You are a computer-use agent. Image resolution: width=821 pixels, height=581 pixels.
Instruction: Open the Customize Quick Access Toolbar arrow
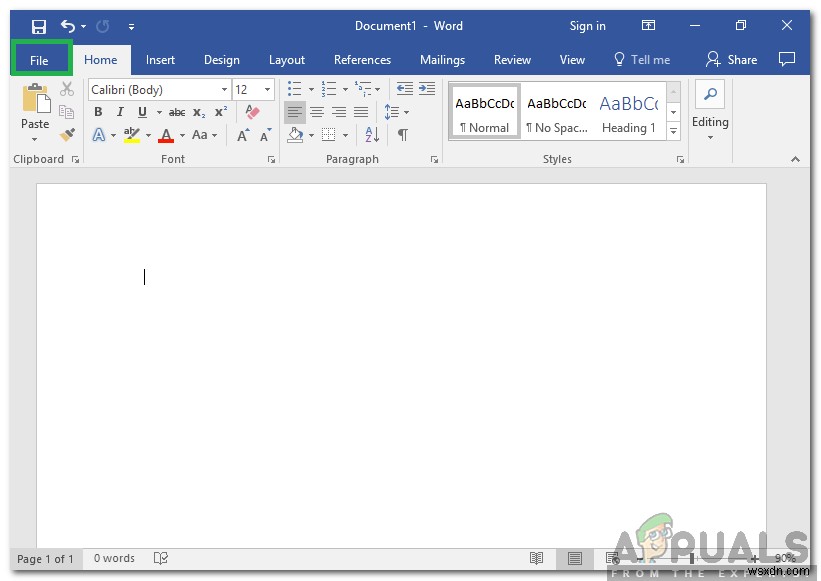coord(131,26)
